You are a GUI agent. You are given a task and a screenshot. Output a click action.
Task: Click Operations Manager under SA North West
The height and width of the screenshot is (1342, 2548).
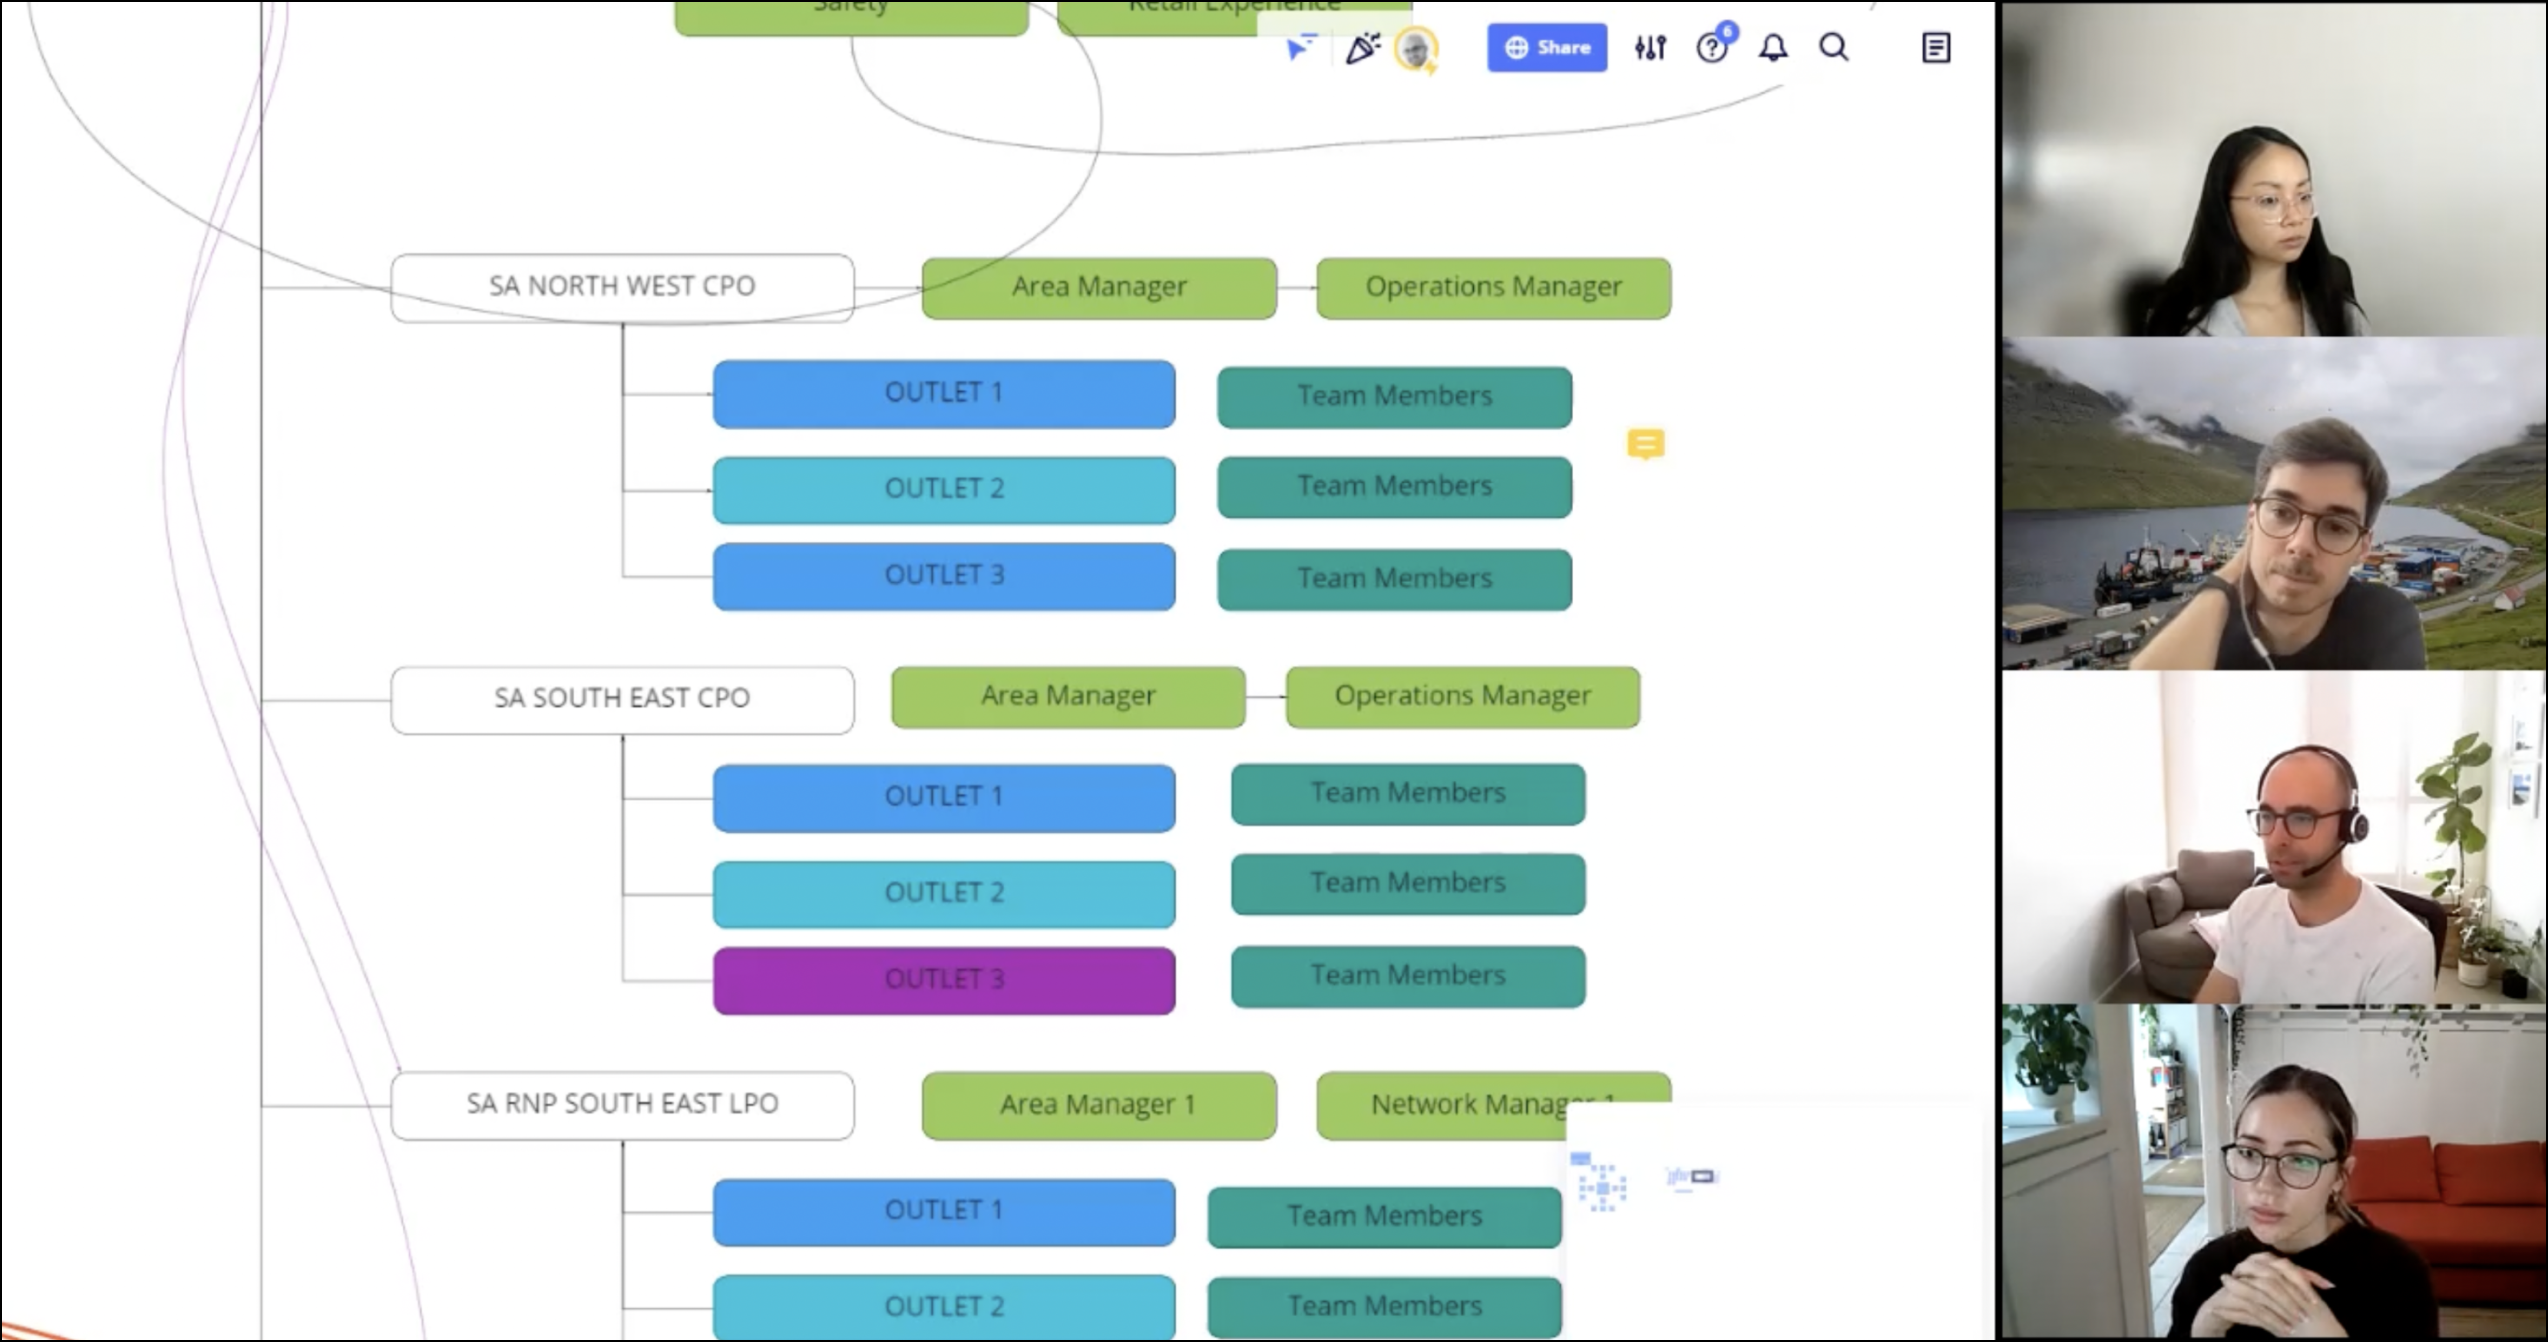click(x=1493, y=288)
